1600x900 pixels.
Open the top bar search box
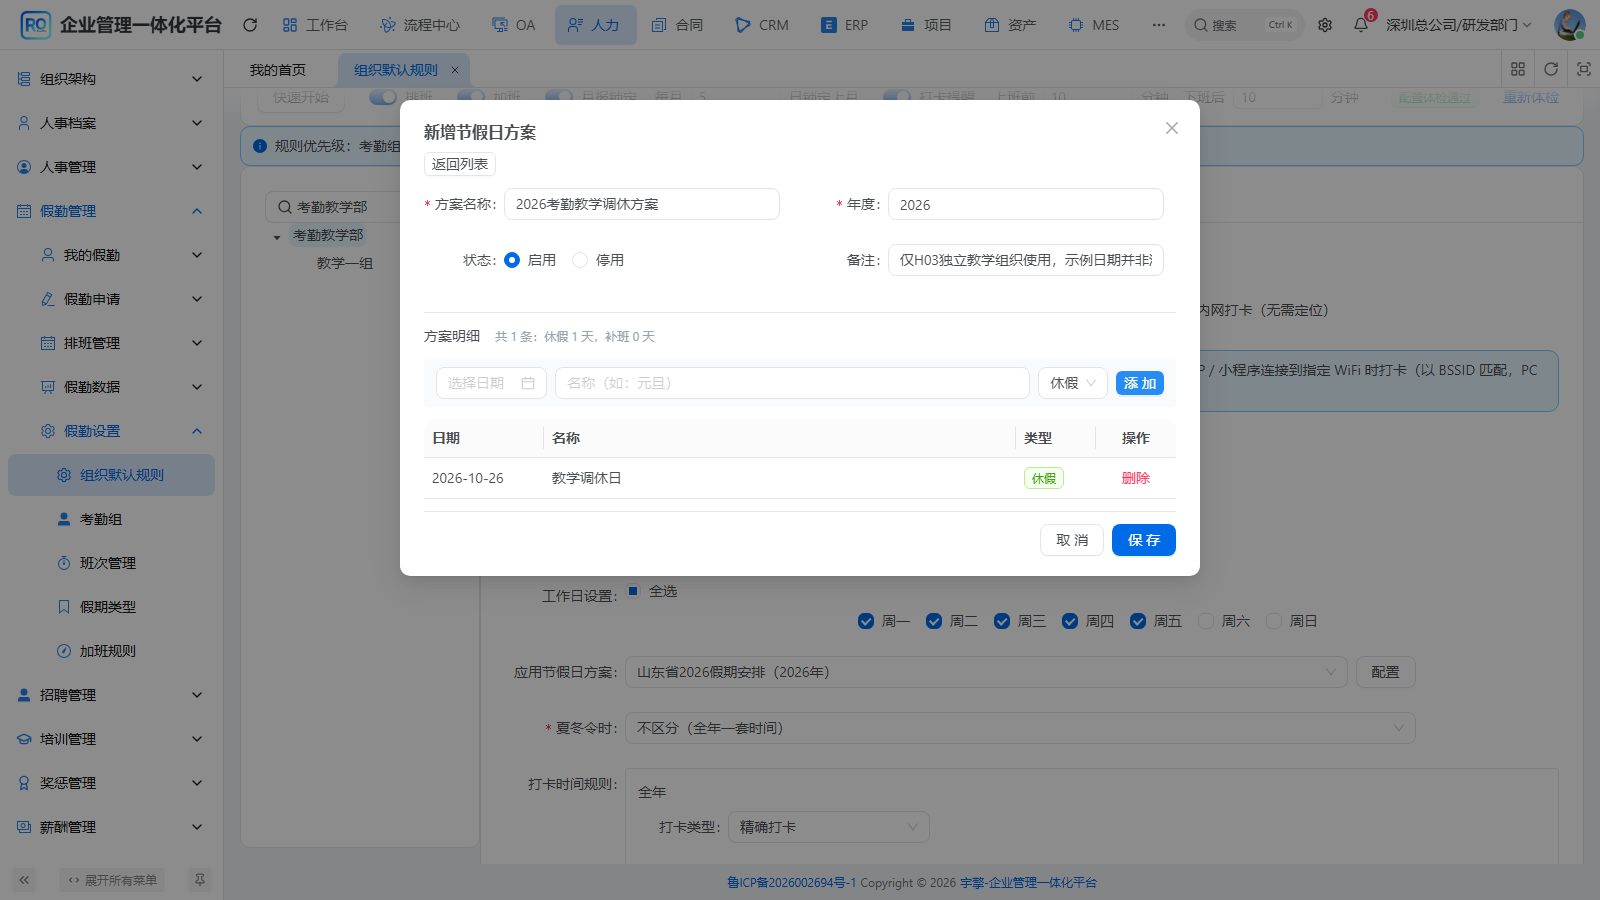(1244, 25)
